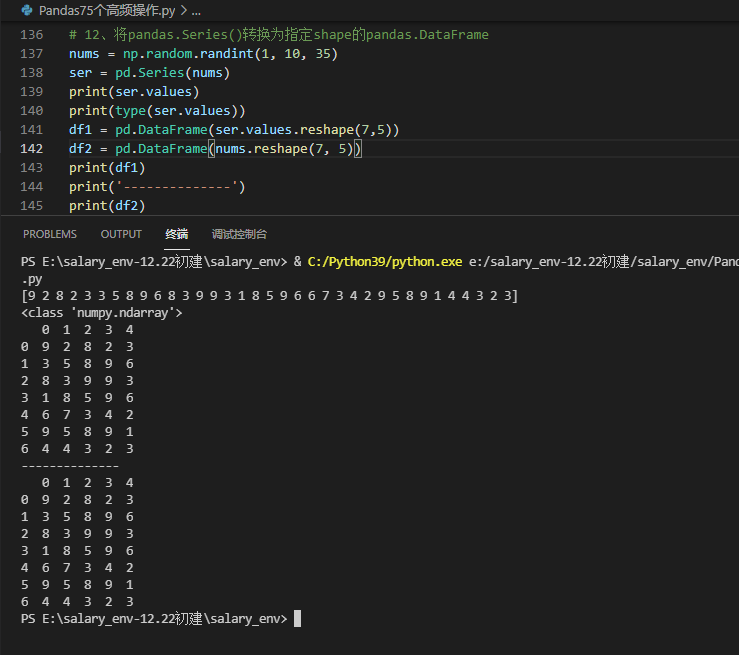The height and width of the screenshot is (655, 739).
Task: Click the breadcrumb ellipsis after file name
Action: click(196, 11)
